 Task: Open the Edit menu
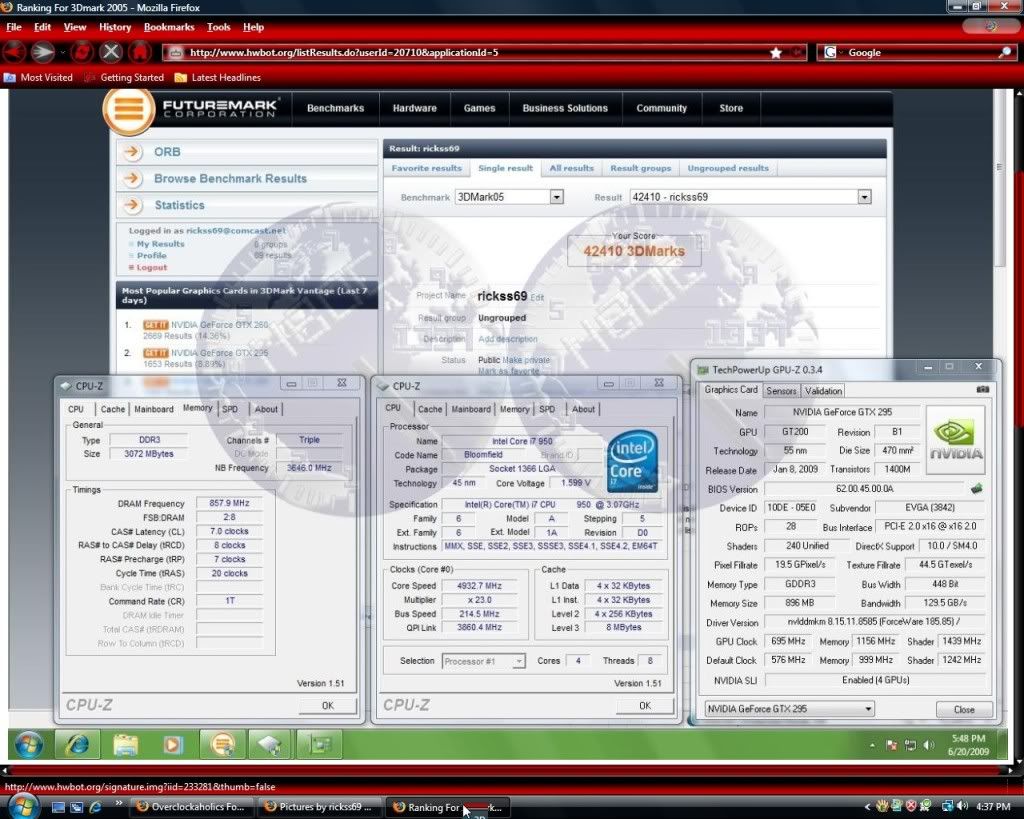(x=42, y=27)
